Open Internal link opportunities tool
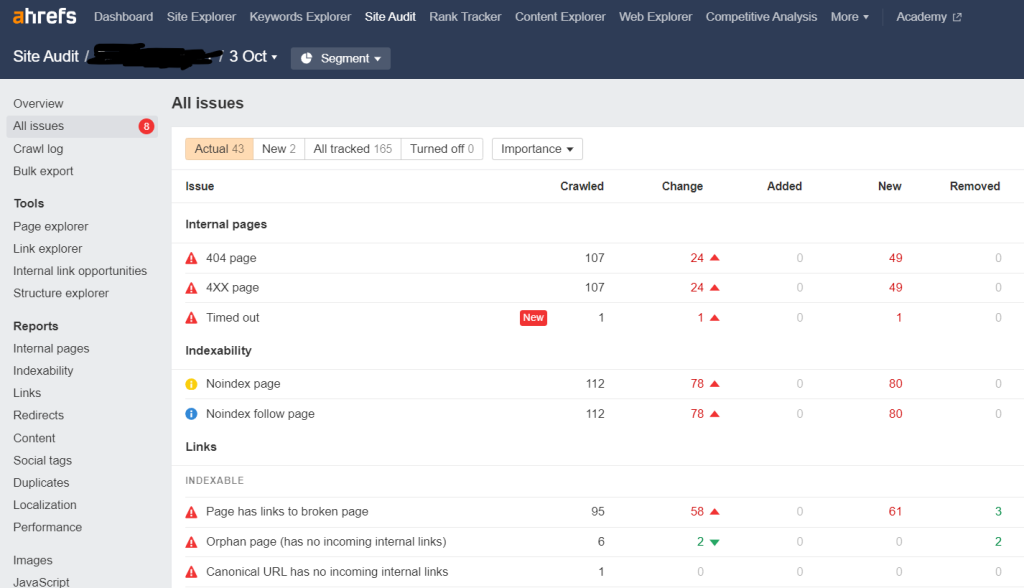 80,271
